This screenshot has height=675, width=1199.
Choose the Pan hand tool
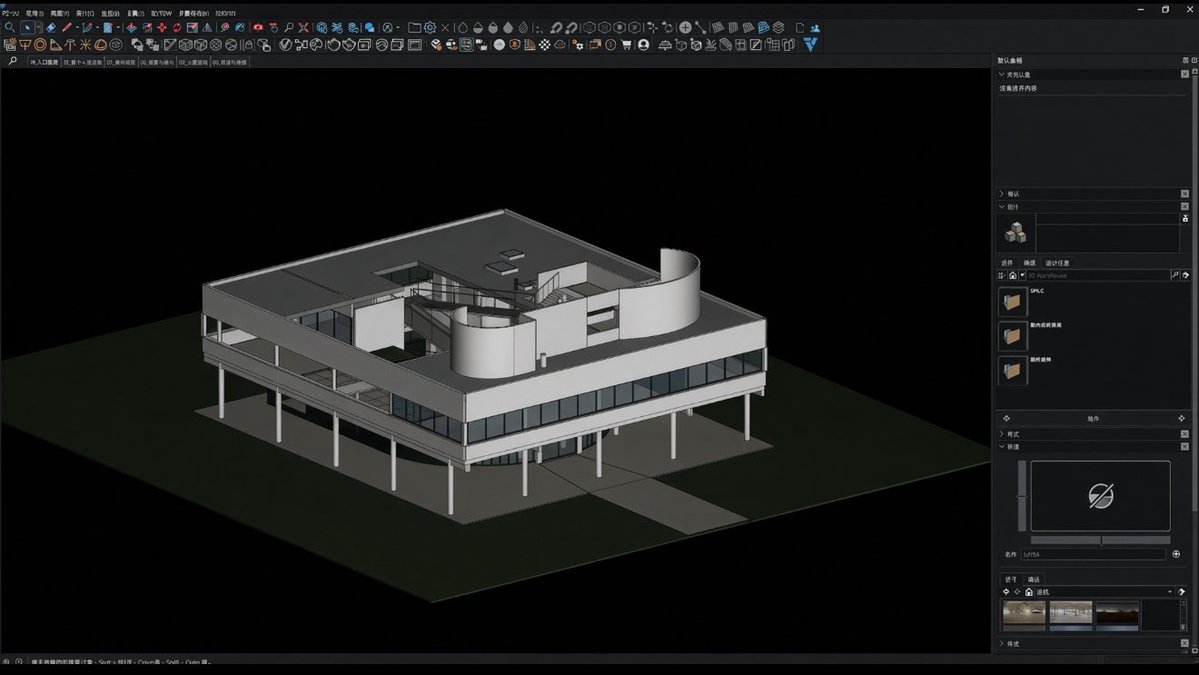point(273,28)
